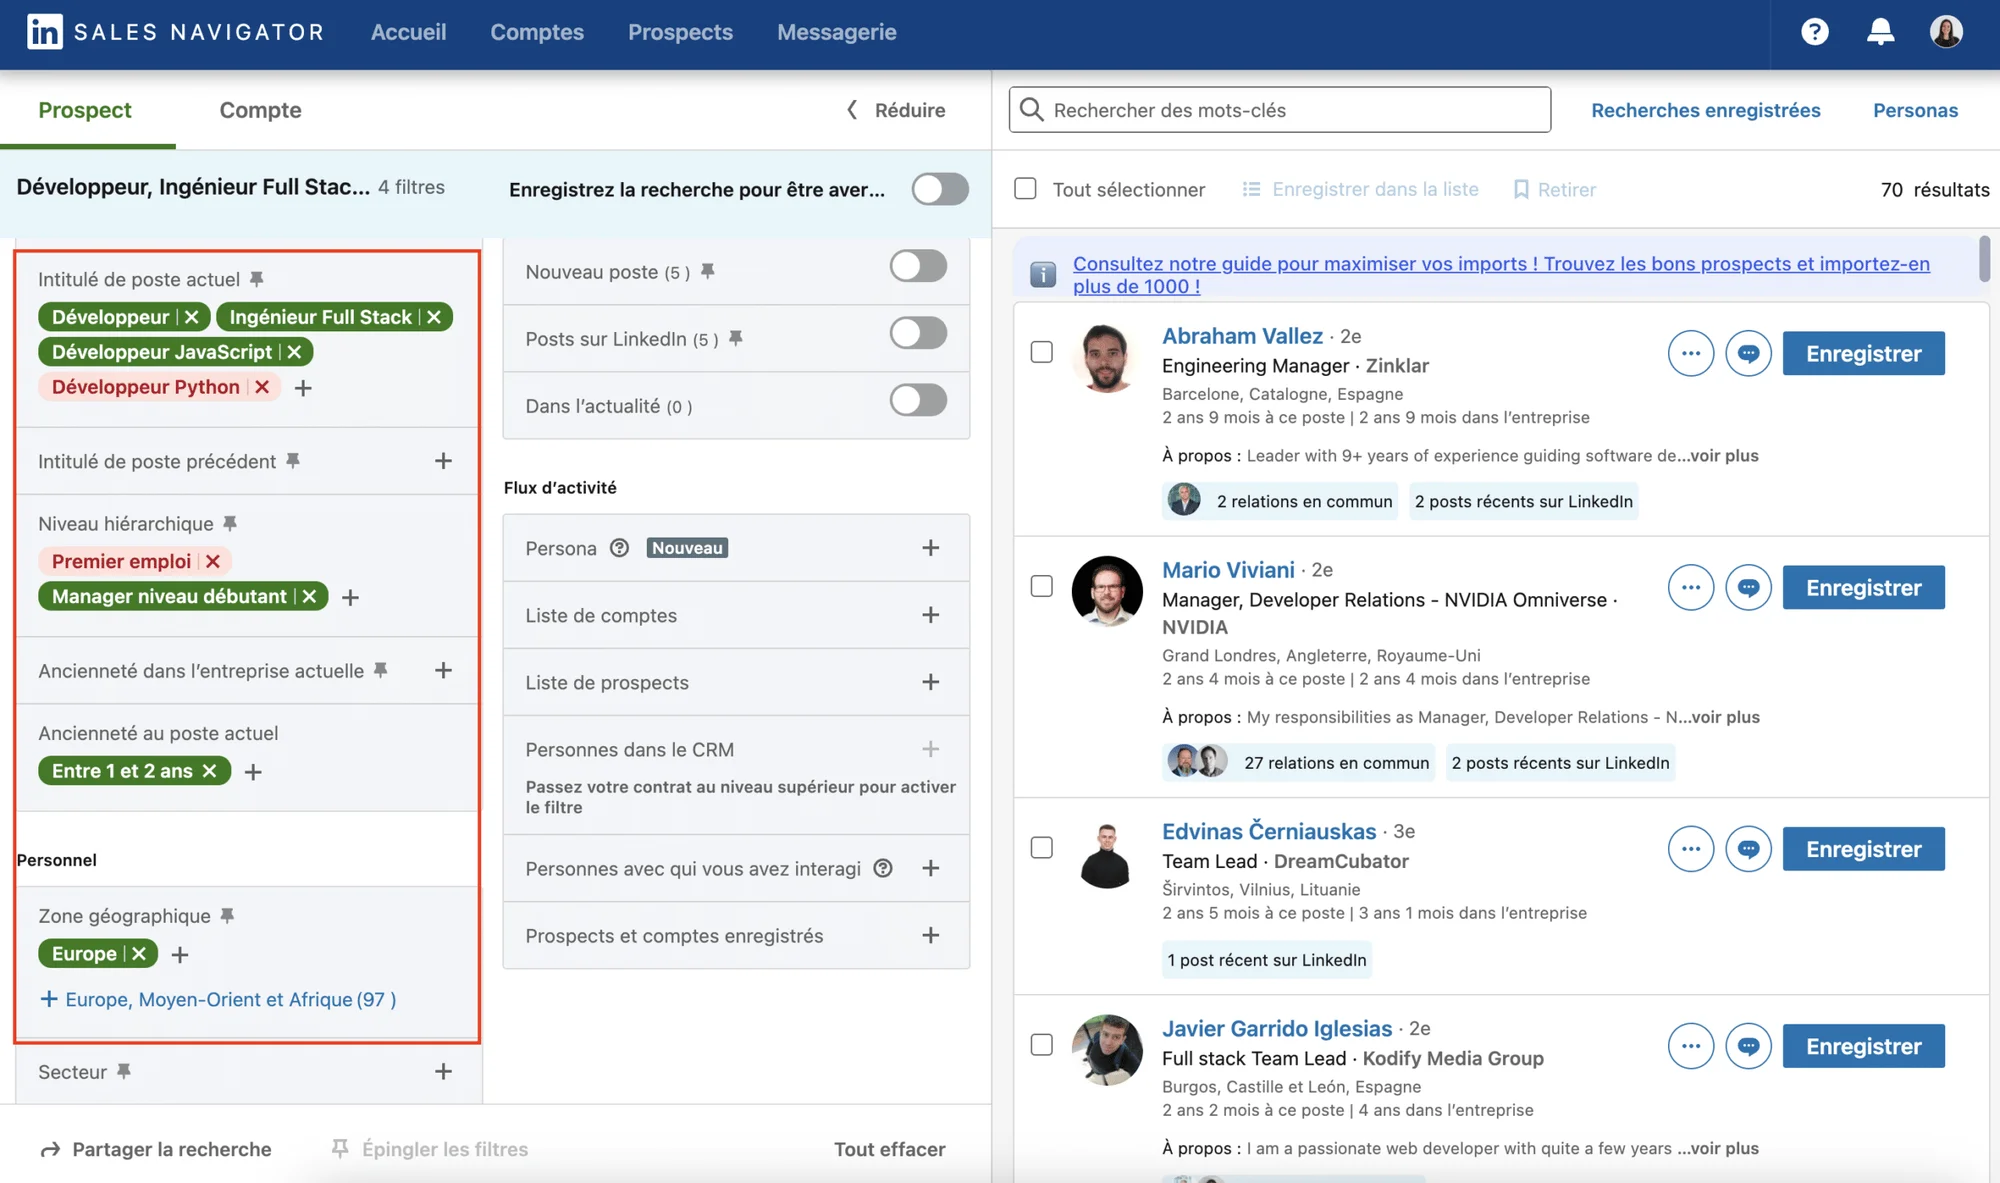Check the Tout sélectionner checkbox

1025,189
